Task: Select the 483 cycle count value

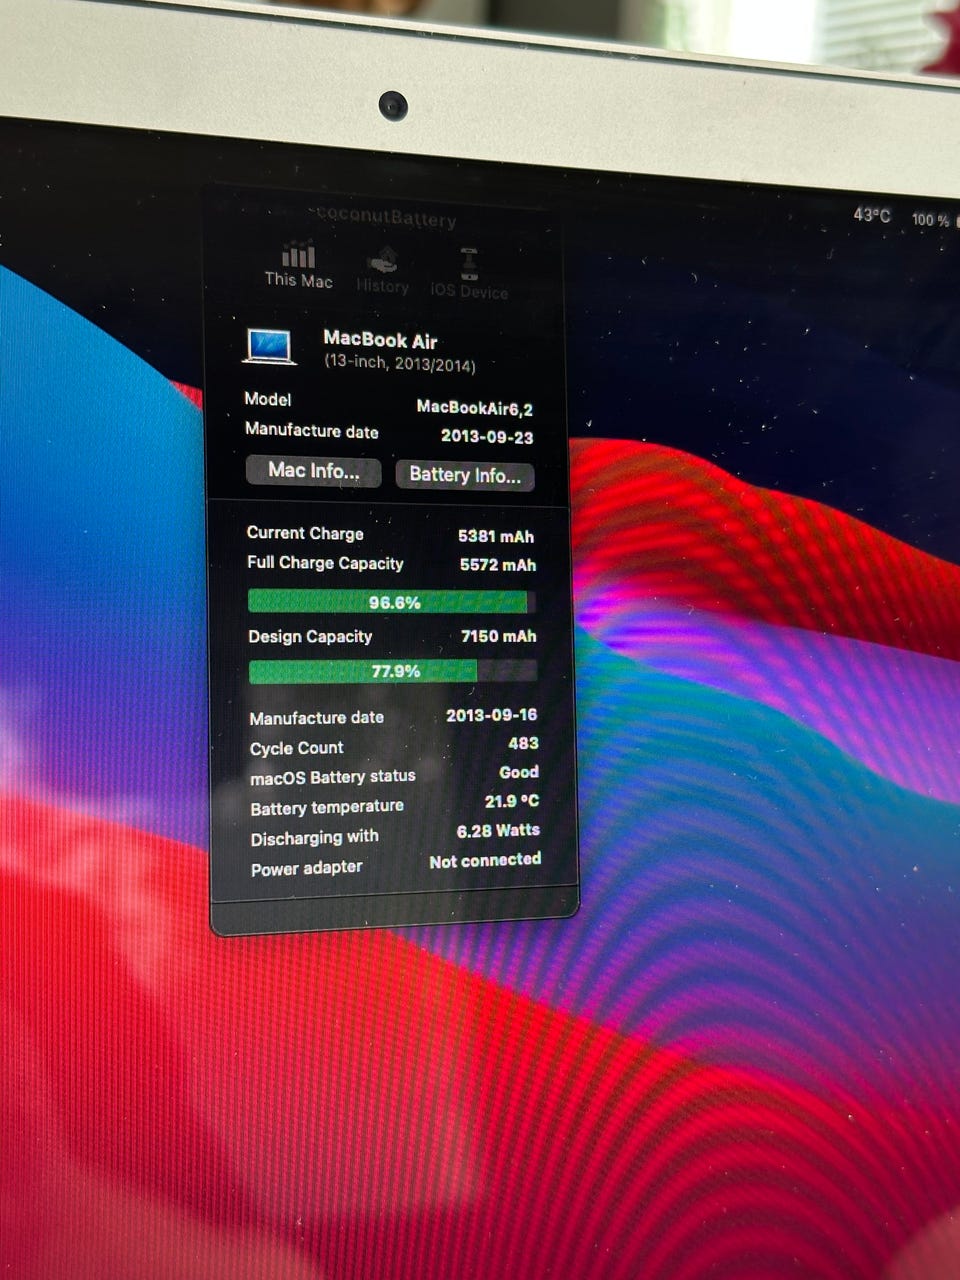Action: [523, 743]
